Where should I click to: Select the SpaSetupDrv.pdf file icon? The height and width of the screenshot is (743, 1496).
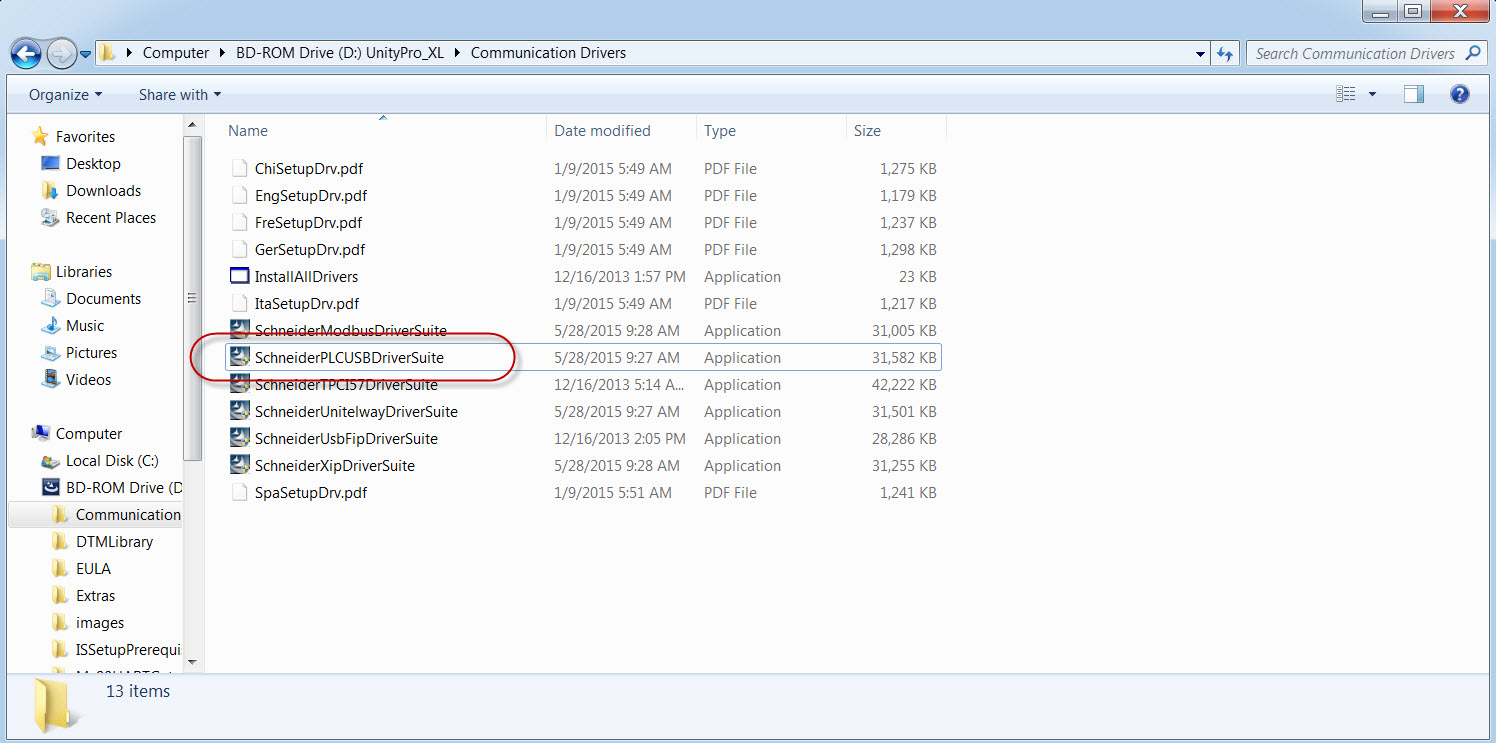239,492
